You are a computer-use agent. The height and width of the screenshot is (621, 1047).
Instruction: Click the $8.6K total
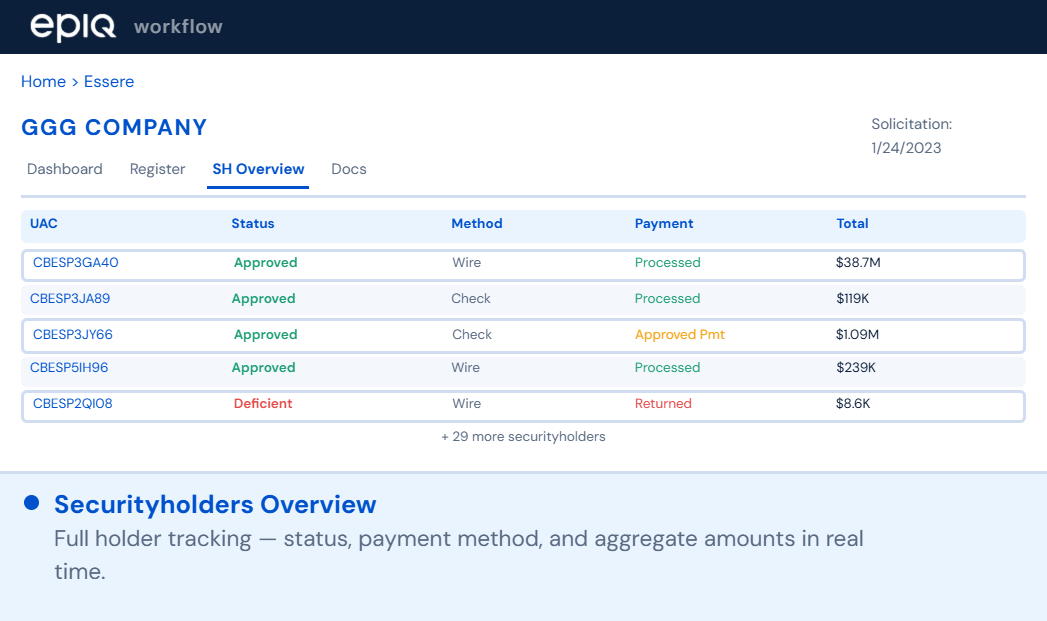[x=853, y=403]
